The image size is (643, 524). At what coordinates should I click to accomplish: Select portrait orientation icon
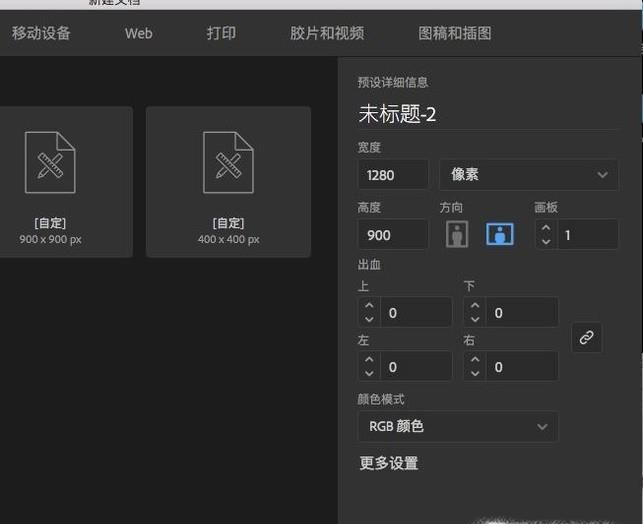tap(457, 234)
